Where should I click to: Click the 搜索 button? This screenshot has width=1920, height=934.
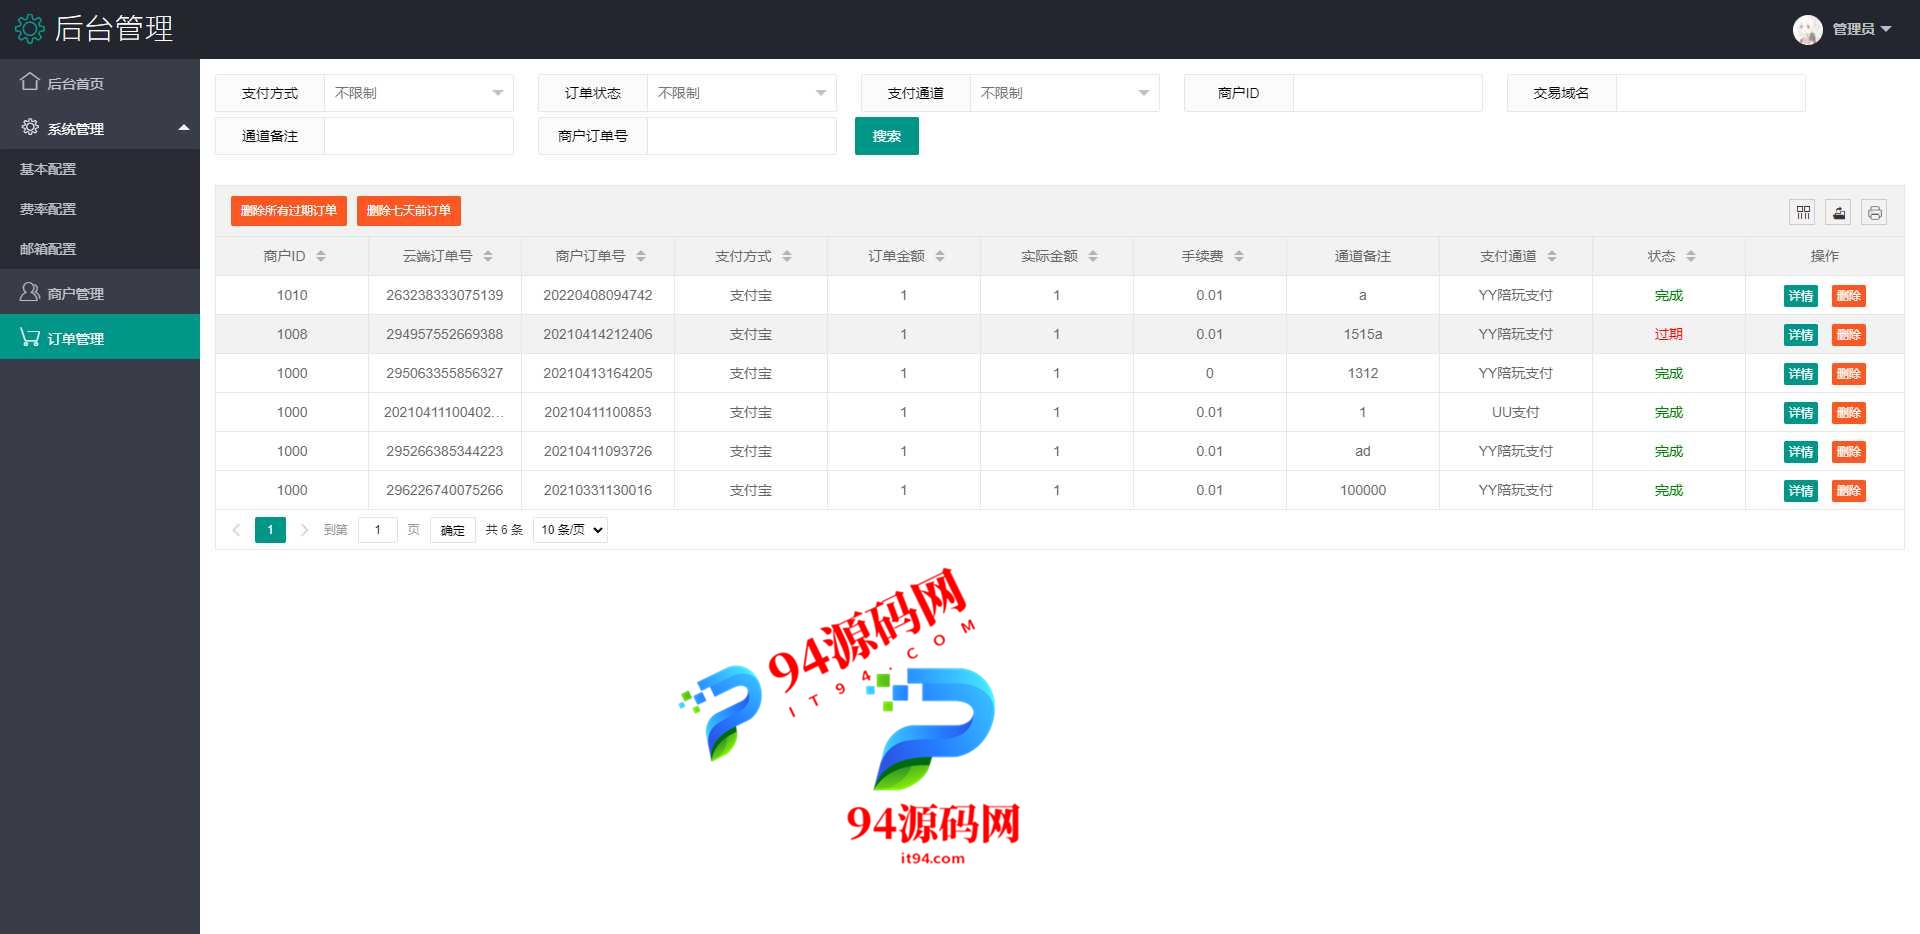tap(886, 136)
